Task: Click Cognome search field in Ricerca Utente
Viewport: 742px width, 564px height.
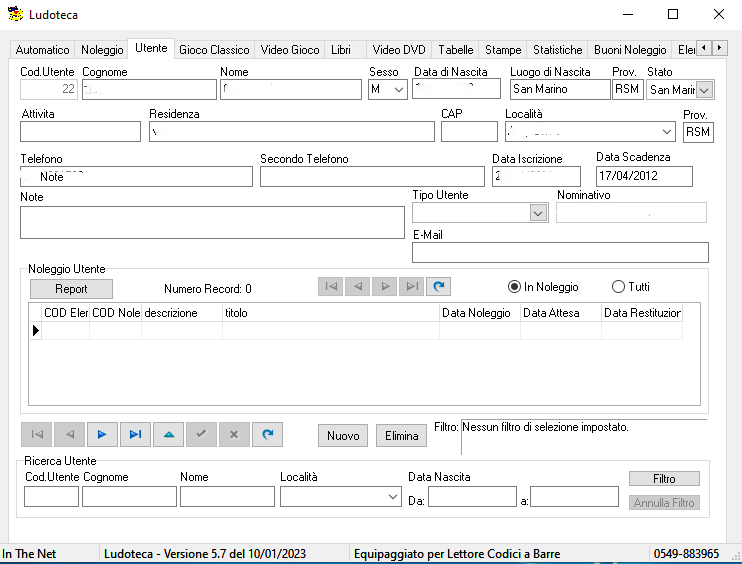Action: [x=129, y=497]
